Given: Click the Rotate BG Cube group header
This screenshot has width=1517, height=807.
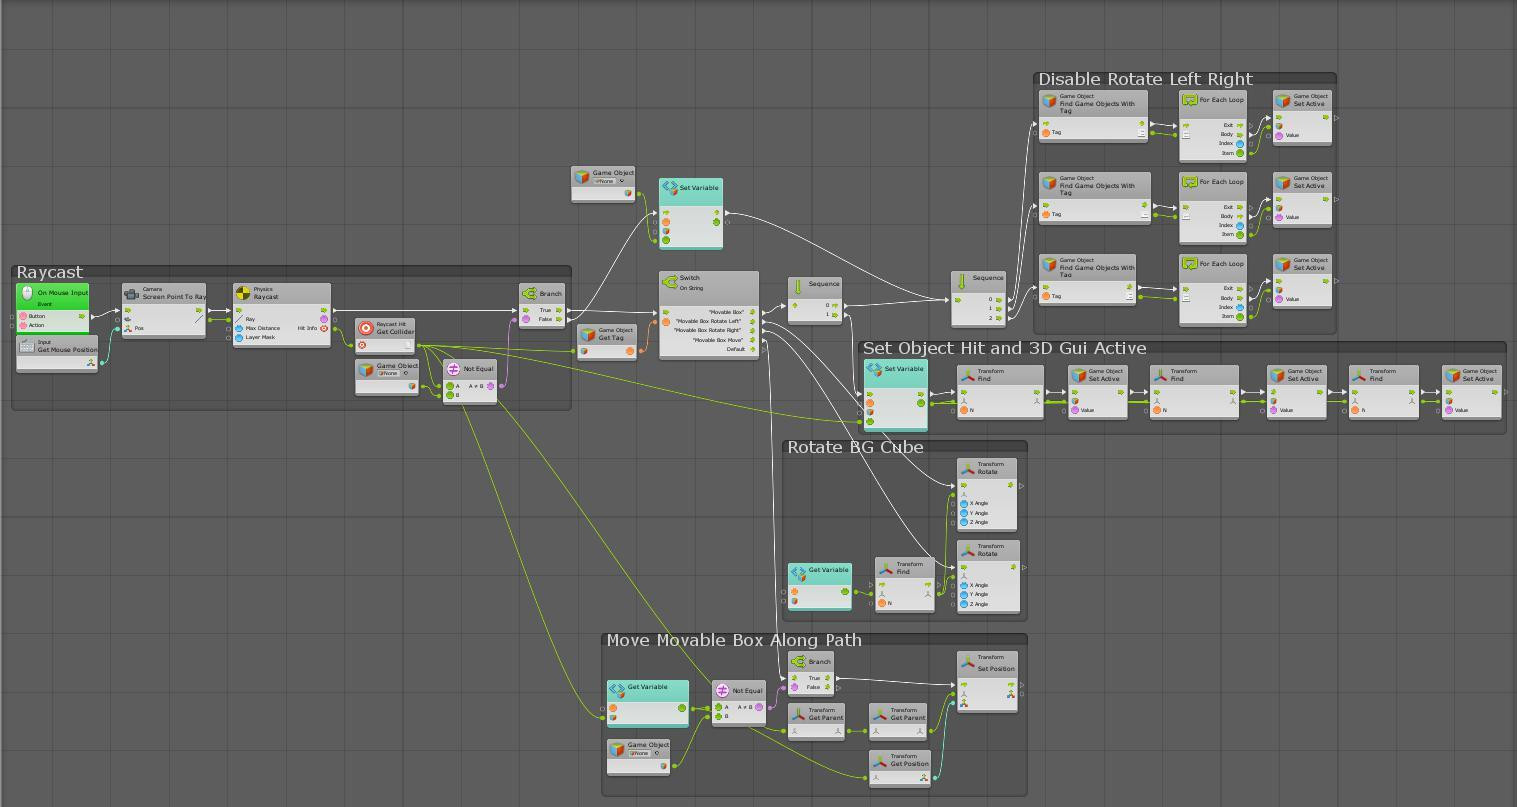Looking at the screenshot, I should pos(855,447).
